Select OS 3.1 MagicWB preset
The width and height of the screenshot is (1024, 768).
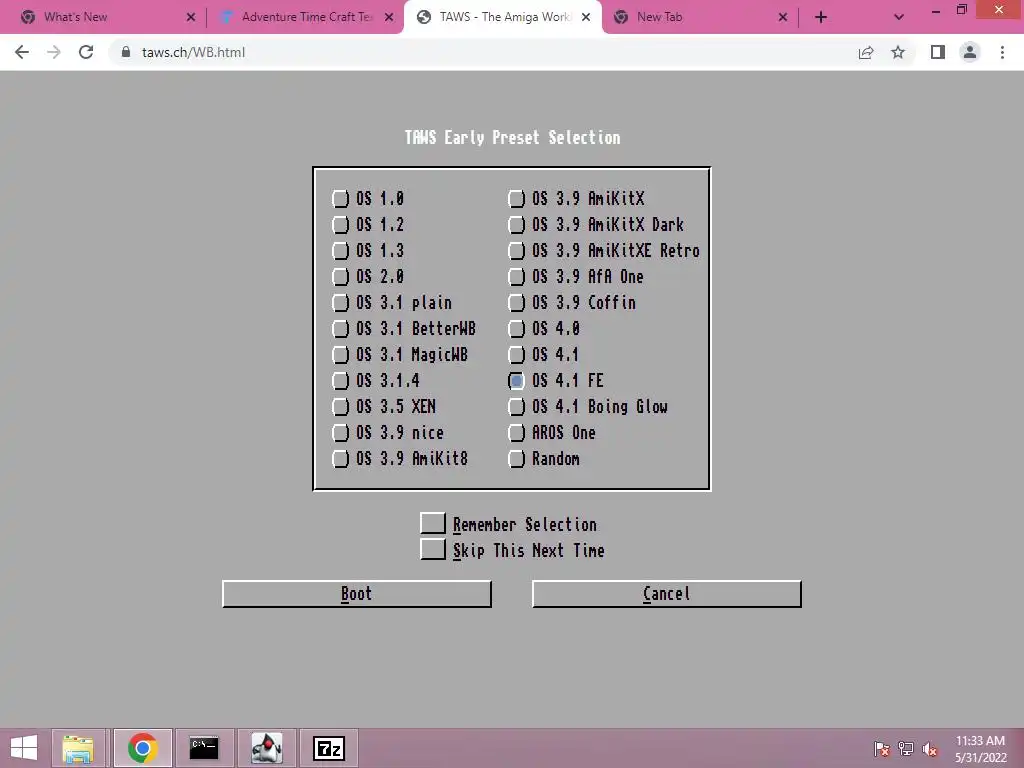[x=340, y=355]
